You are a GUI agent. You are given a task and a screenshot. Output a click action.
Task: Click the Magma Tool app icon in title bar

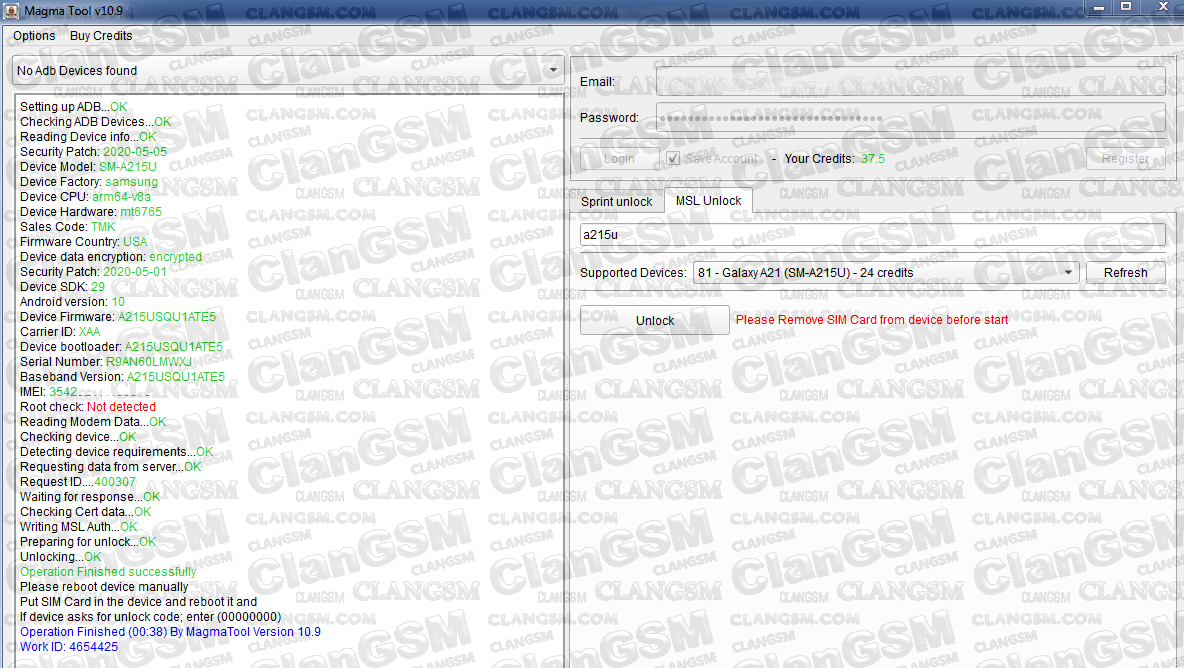pyautogui.click(x=11, y=11)
